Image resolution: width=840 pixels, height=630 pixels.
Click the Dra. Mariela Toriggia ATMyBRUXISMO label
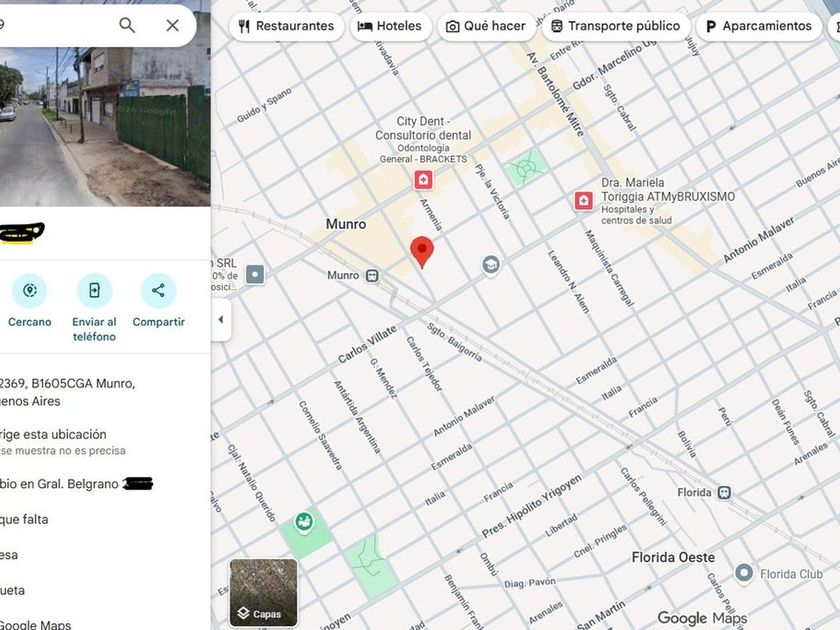tap(668, 190)
